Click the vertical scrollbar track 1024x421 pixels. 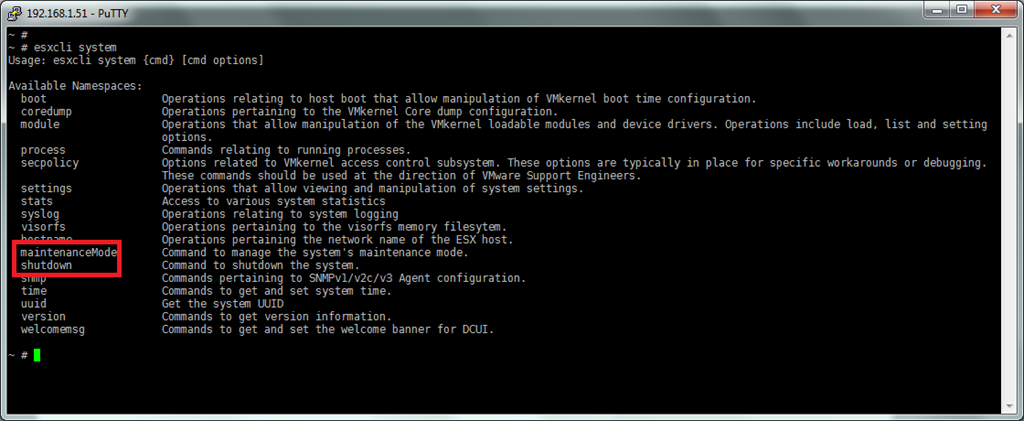[x=1011, y=220]
